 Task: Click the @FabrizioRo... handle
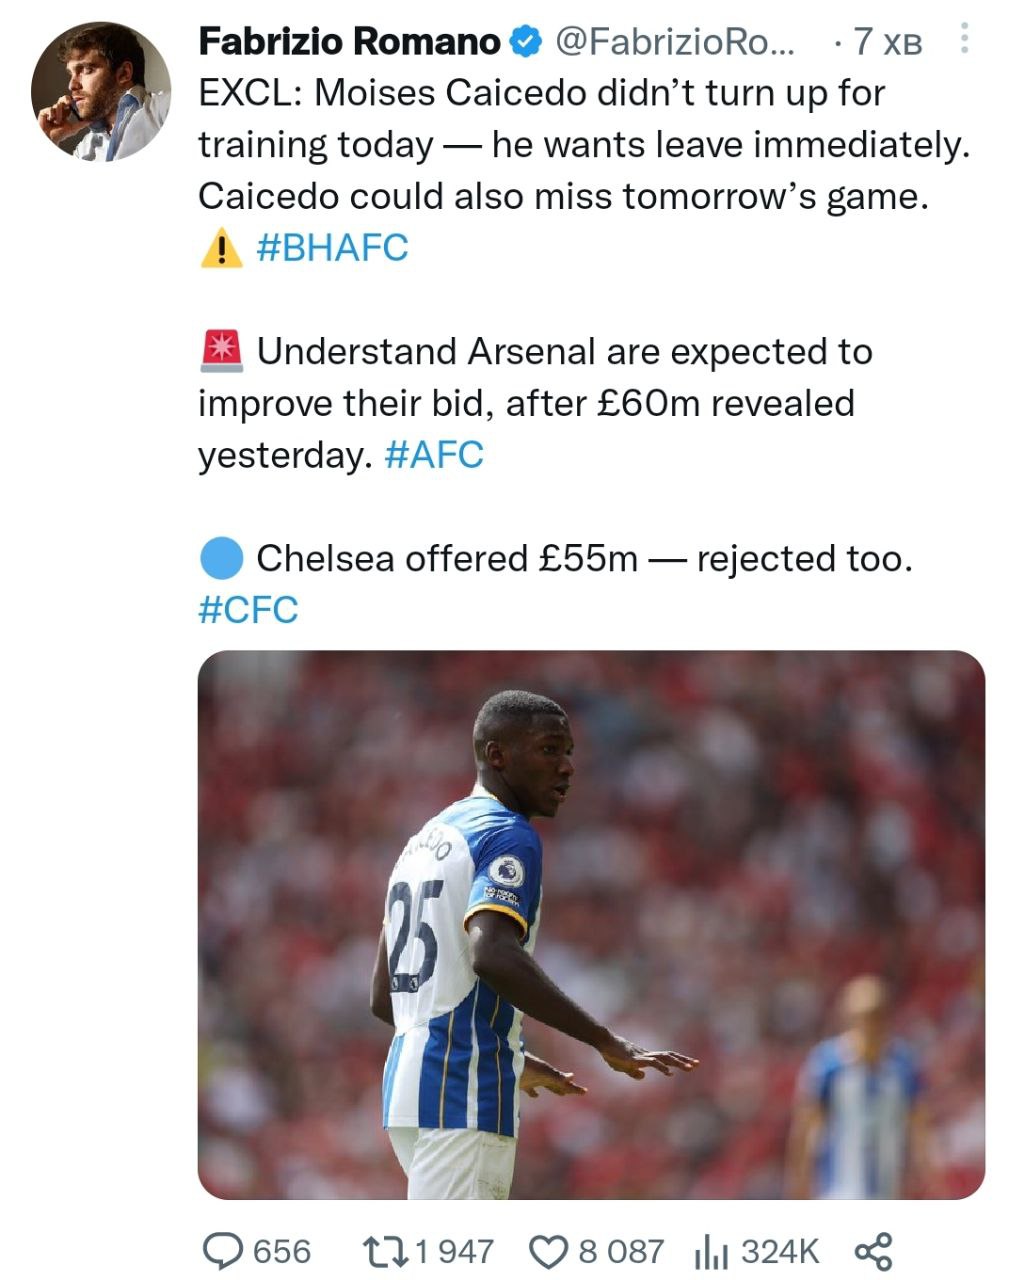(674, 42)
